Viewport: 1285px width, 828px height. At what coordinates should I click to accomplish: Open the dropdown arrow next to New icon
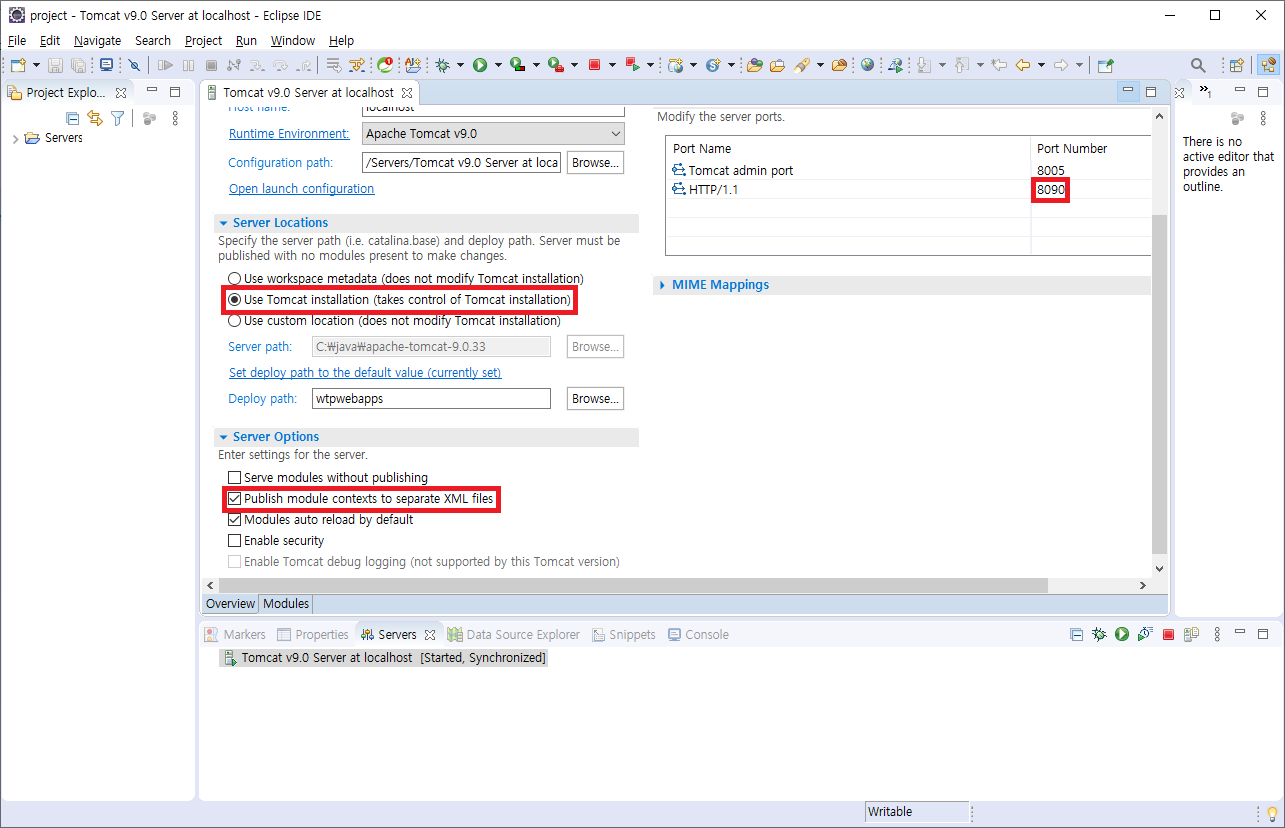pyautogui.click(x=36, y=65)
